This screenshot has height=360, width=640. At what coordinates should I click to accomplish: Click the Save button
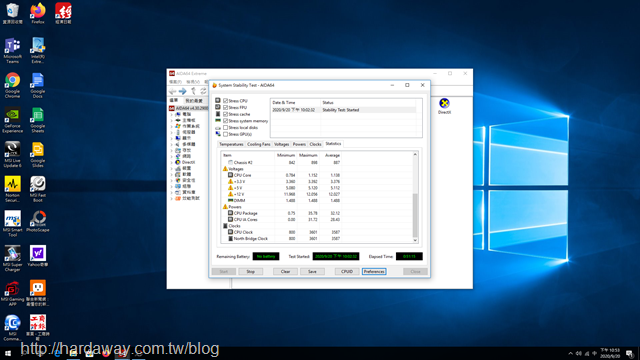[312, 271]
